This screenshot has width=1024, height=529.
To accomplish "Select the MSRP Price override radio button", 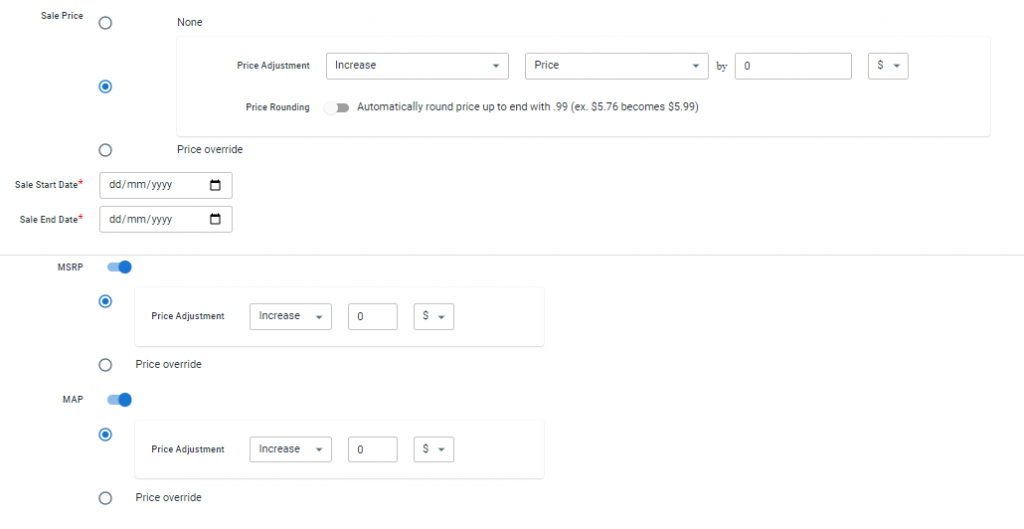I will pyautogui.click(x=105, y=365).
